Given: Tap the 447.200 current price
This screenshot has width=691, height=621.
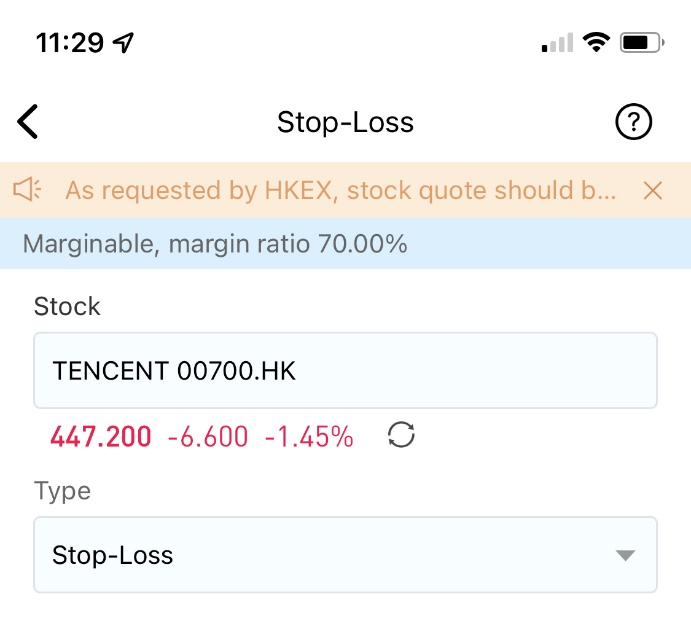Looking at the screenshot, I should [101, 436].
